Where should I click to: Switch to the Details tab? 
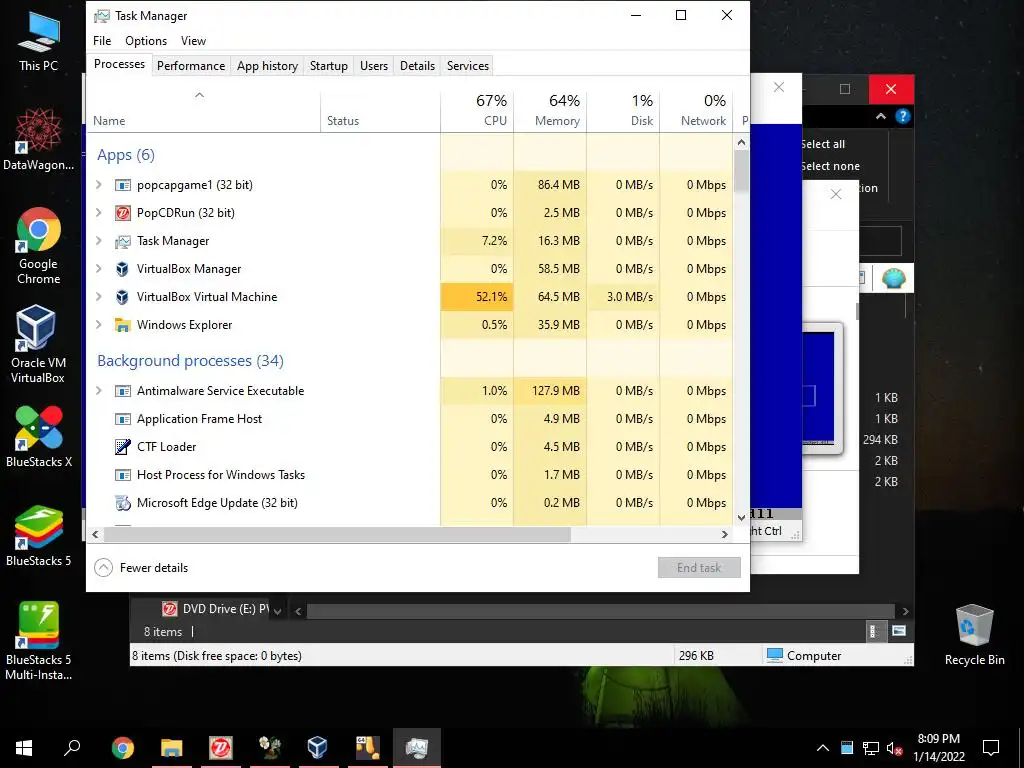(417, 66)
